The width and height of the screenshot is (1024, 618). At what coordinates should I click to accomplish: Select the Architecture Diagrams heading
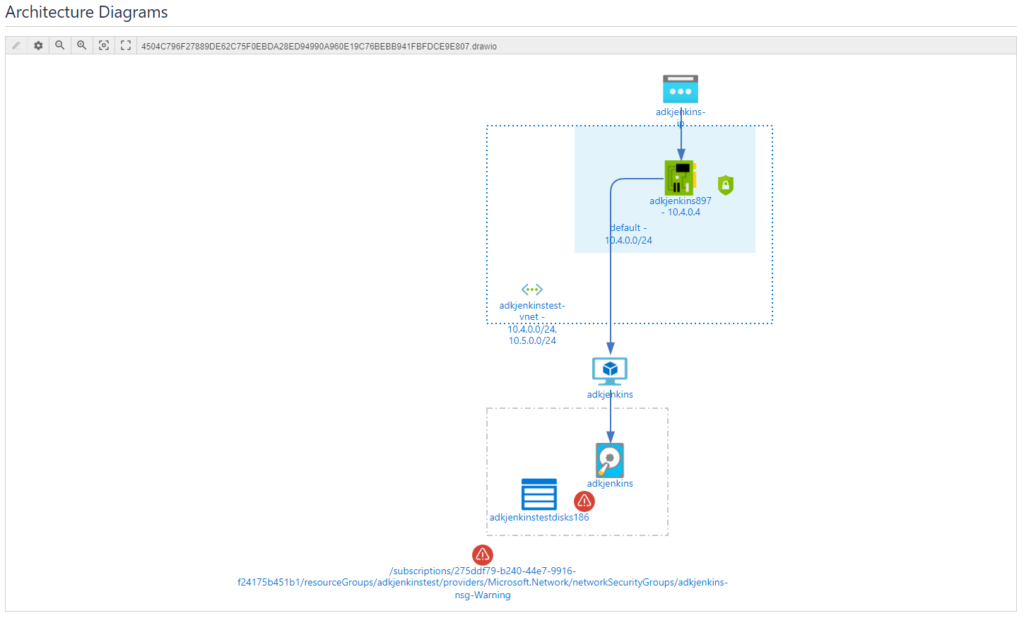pos(85,12)
